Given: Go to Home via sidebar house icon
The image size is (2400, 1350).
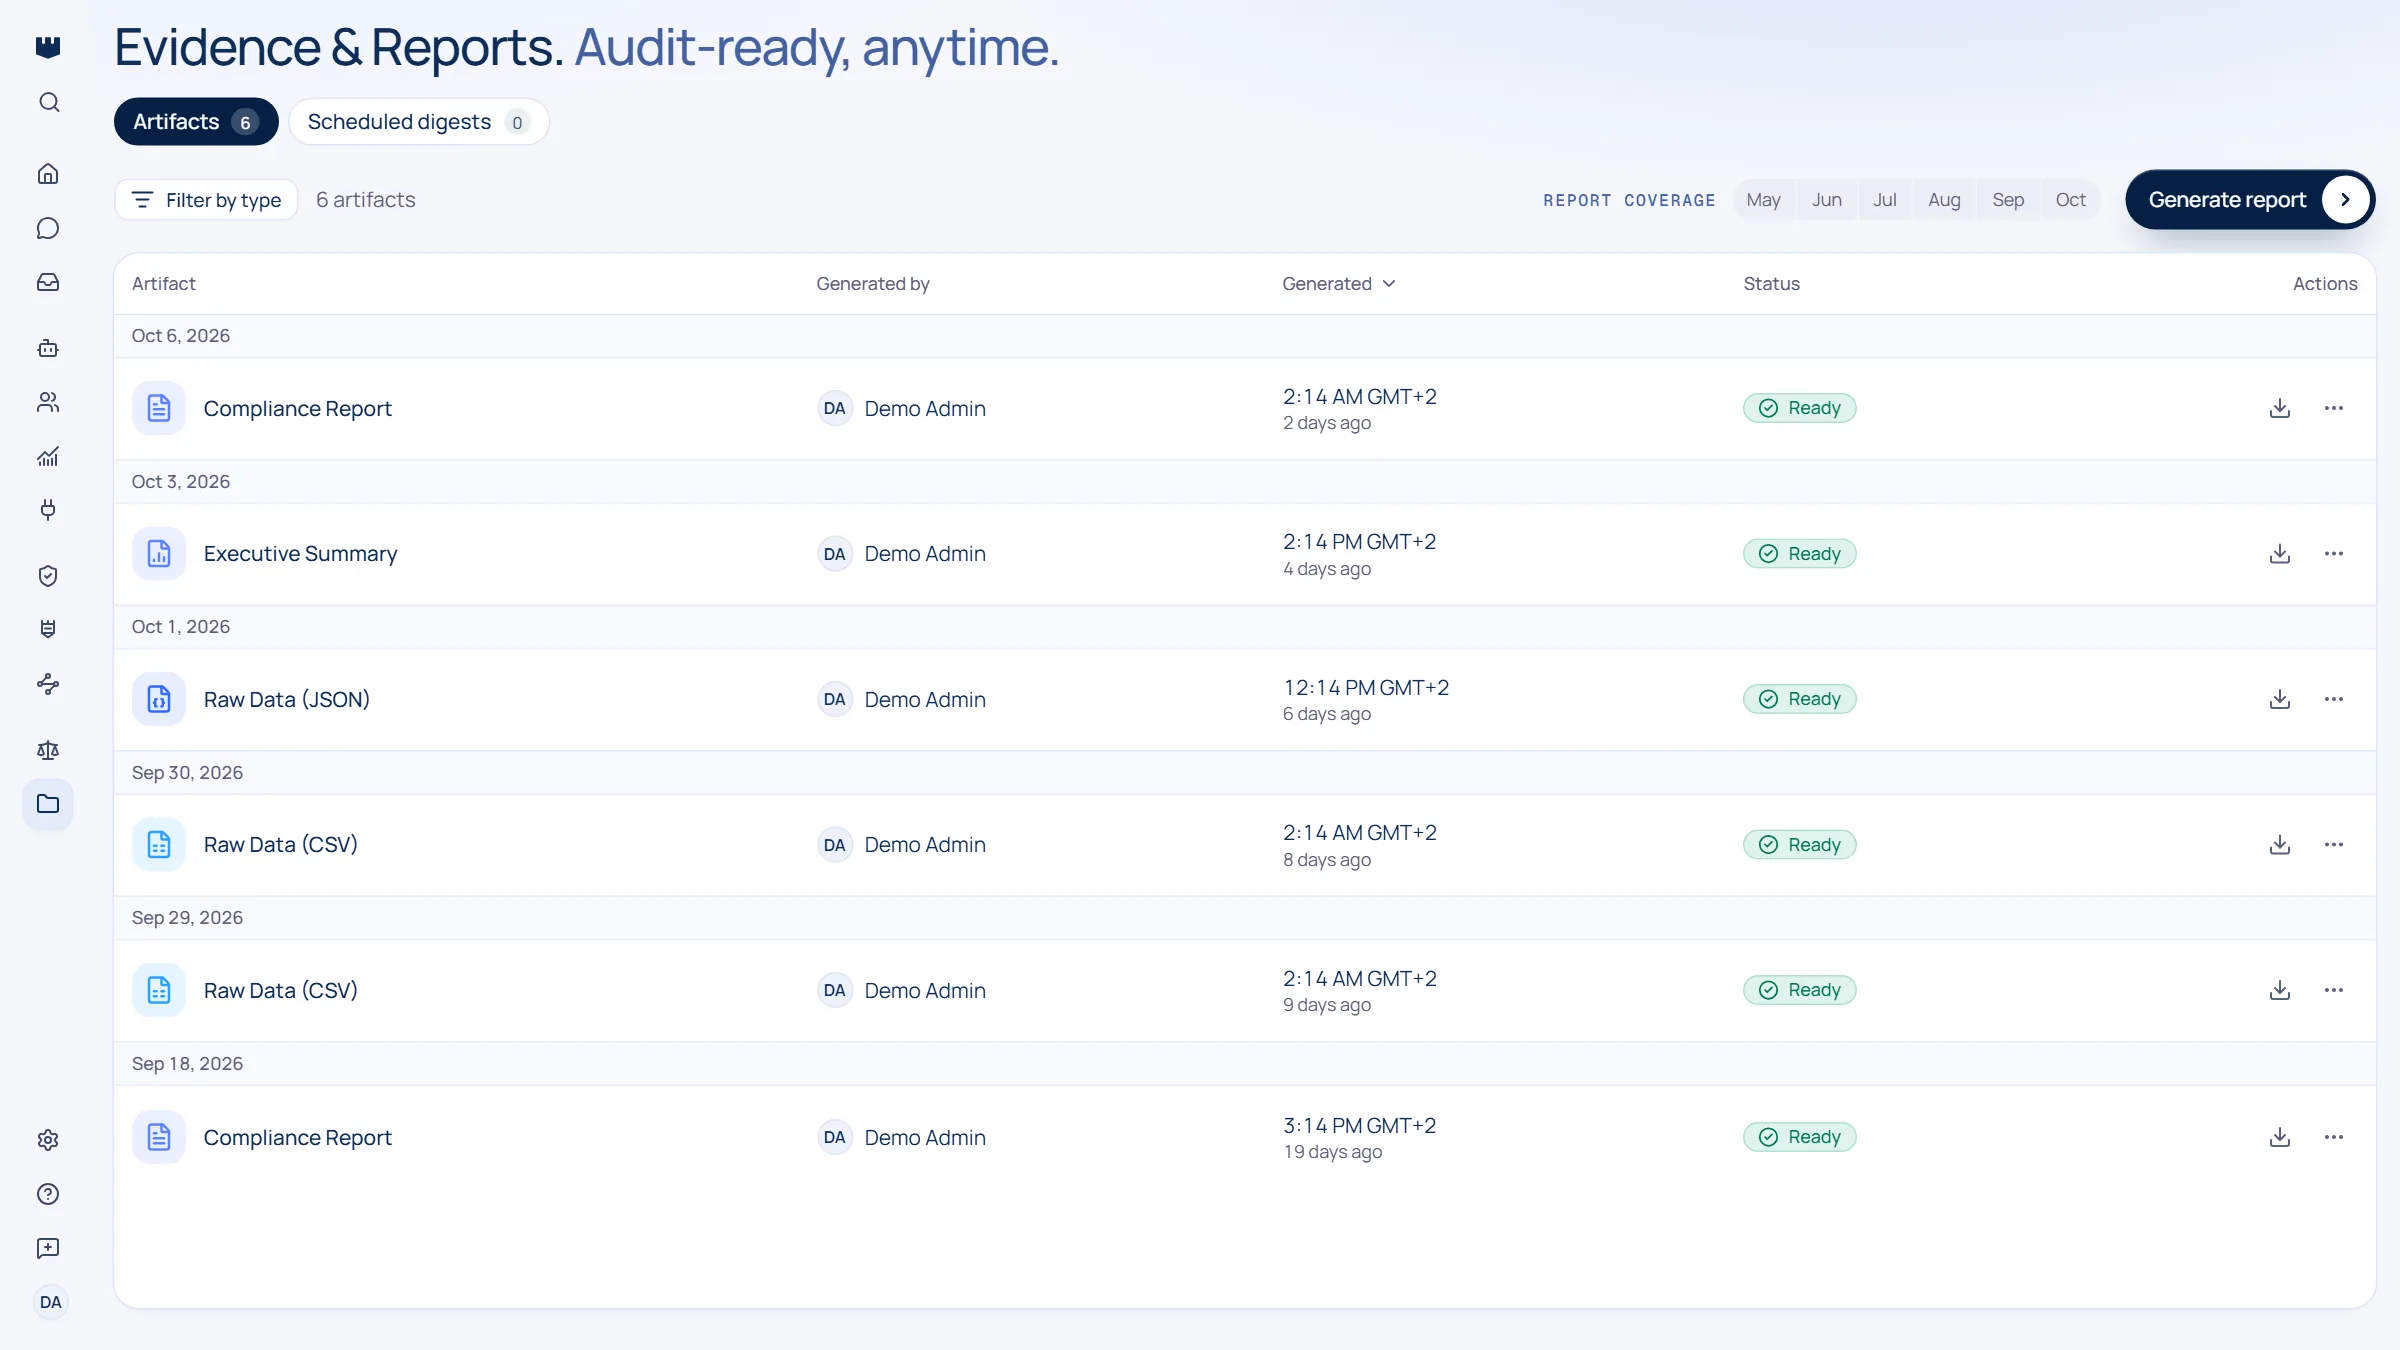Looking at the screenshot, I should (48, 174).
